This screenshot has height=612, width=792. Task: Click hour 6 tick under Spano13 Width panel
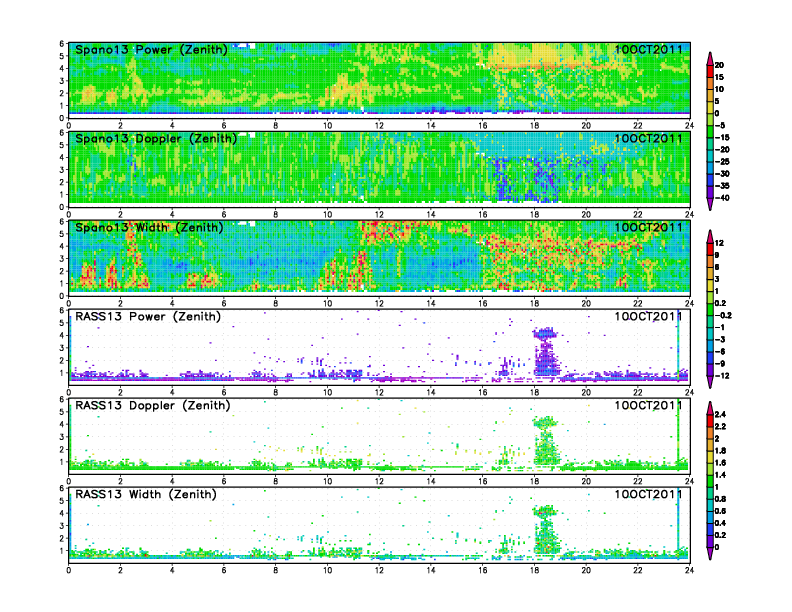pyautogui.click(x=224, y=303)
